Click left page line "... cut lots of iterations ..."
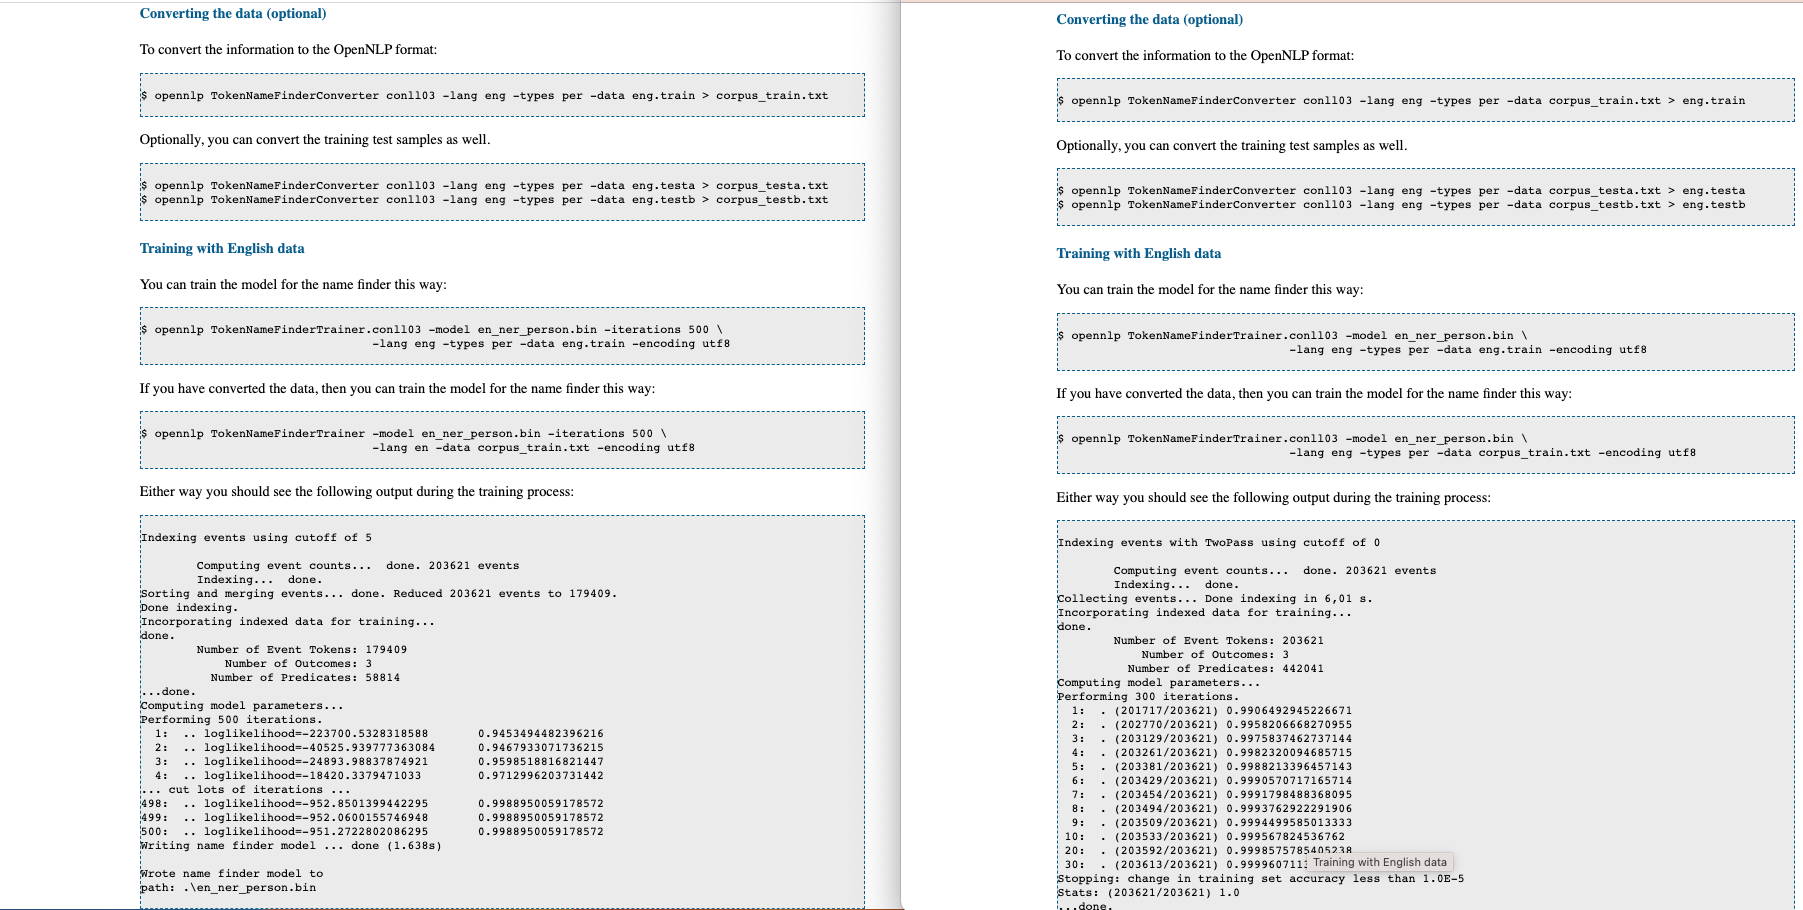 [x=246, y=790]
